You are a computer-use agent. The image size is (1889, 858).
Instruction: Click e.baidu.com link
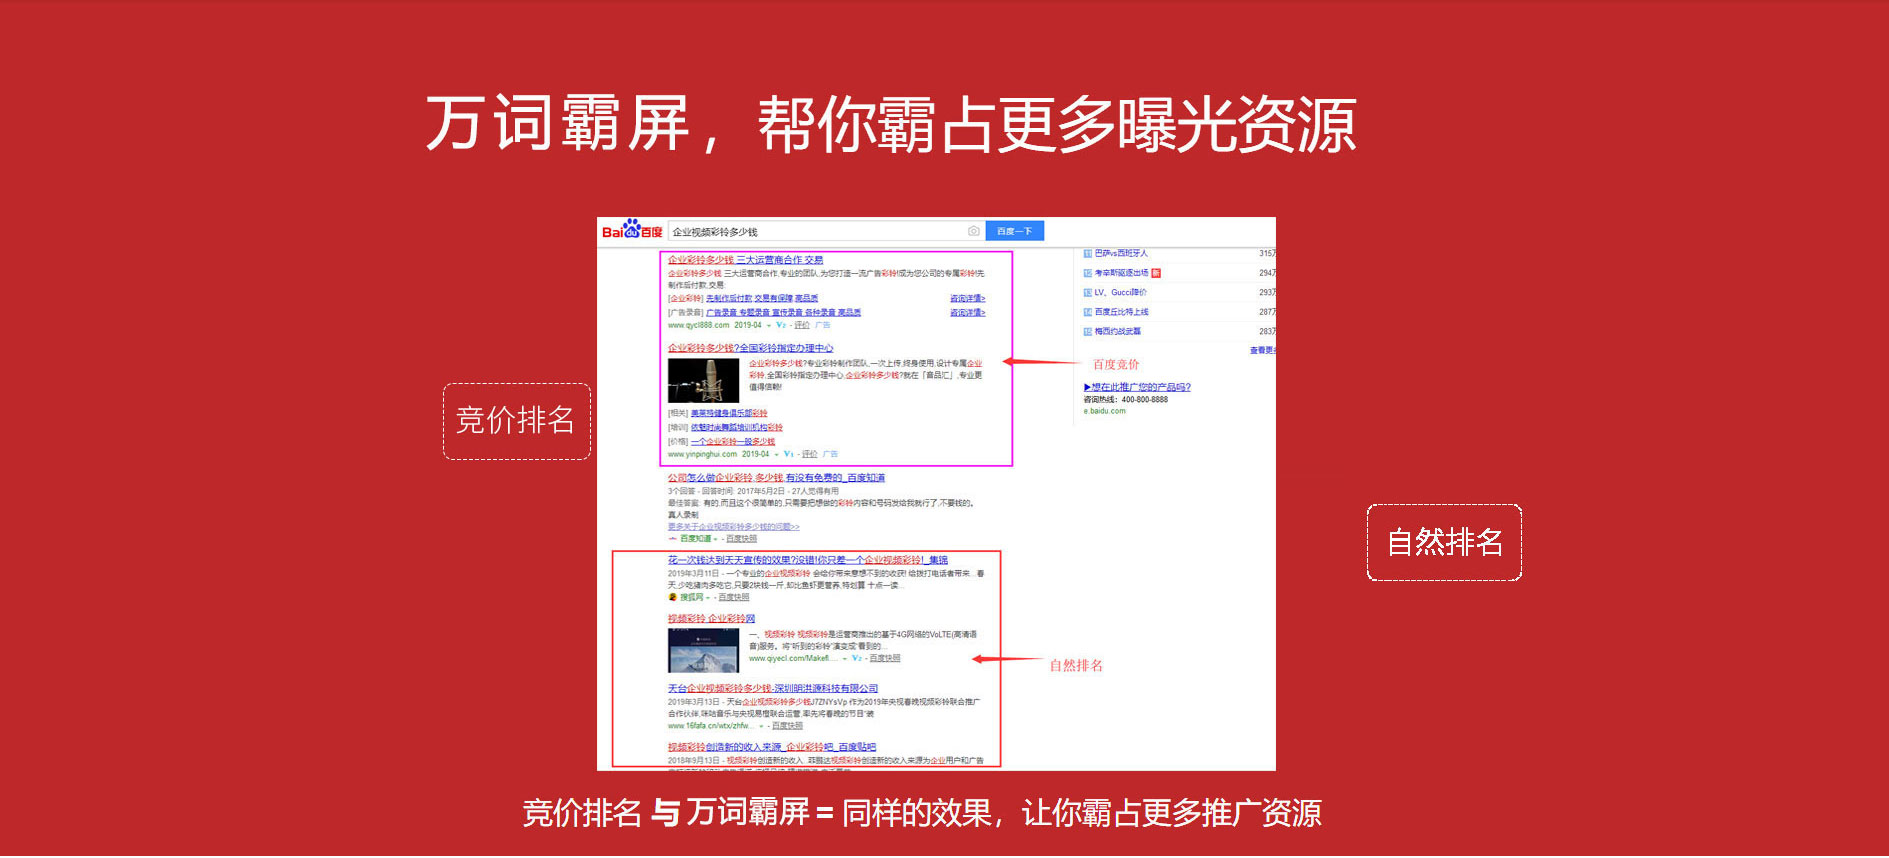(x=1104, y=411)
